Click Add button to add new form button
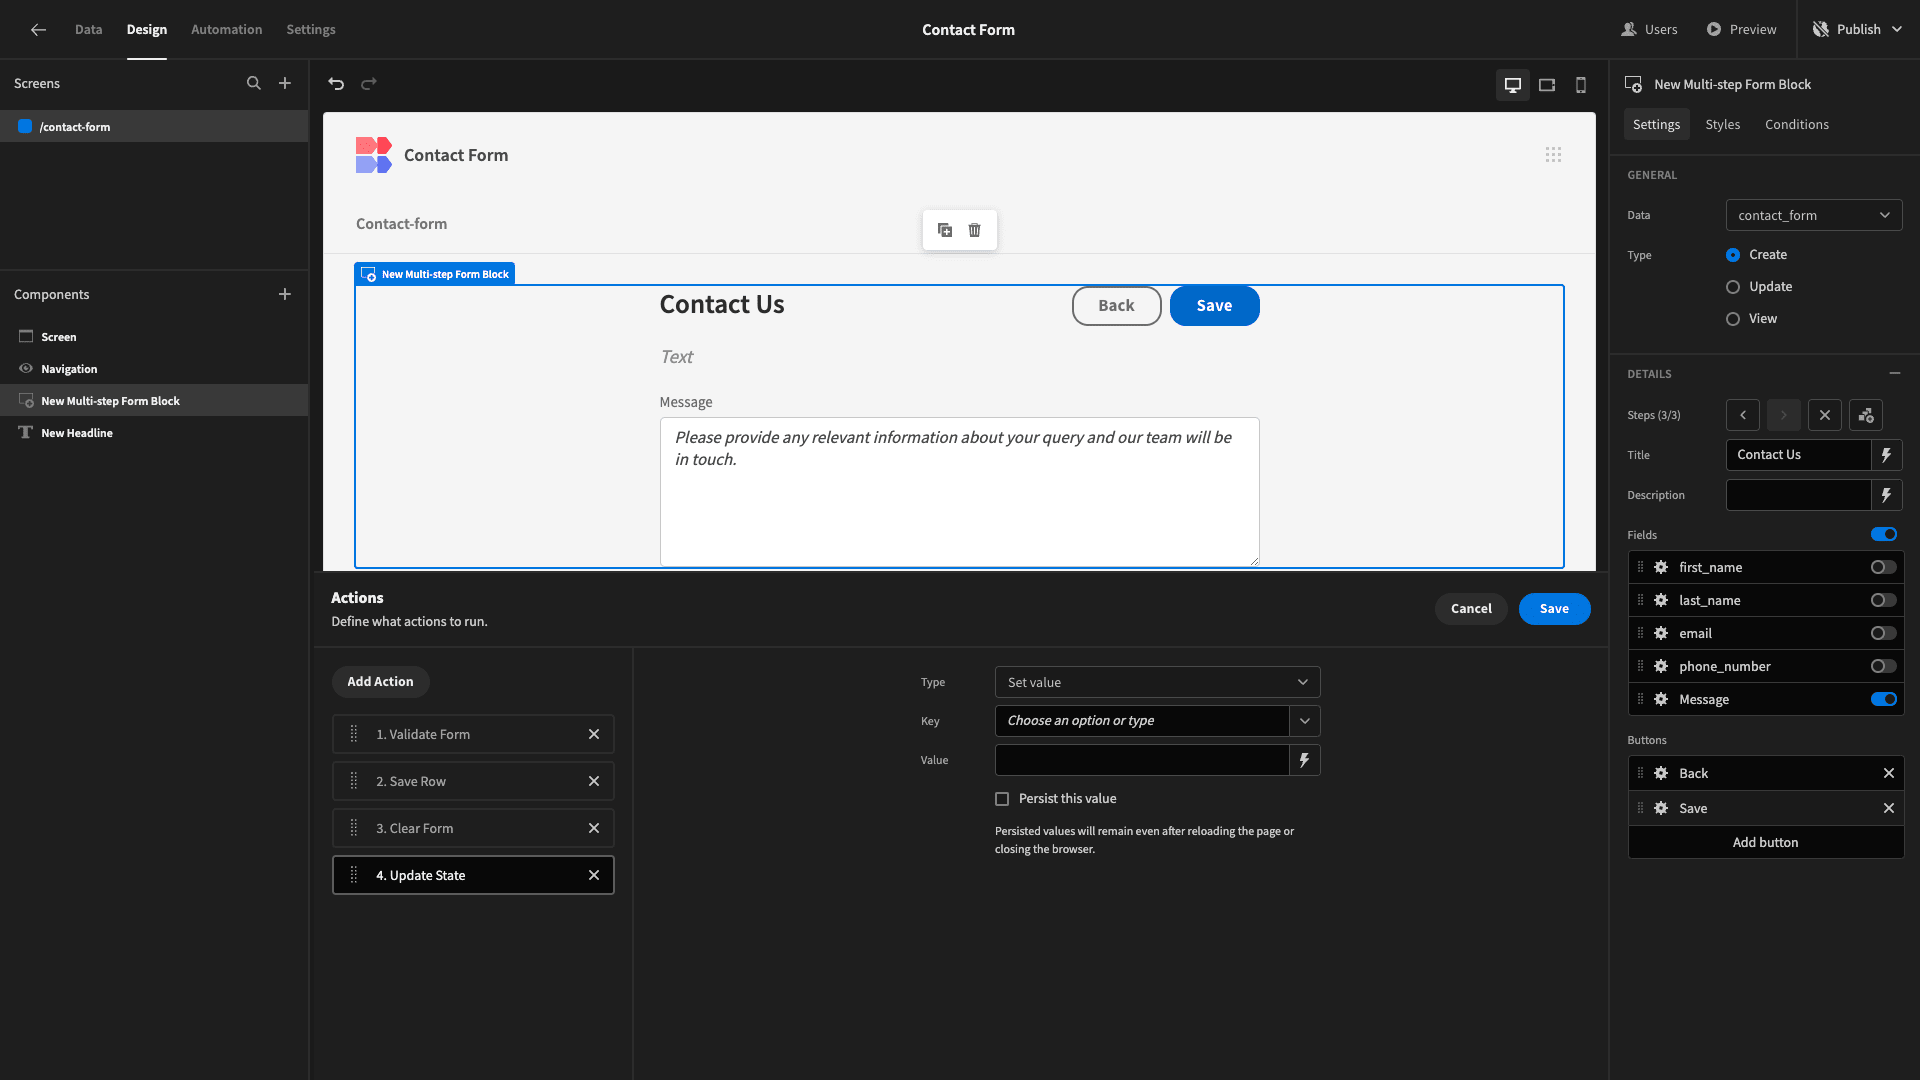 point(1766,843)
